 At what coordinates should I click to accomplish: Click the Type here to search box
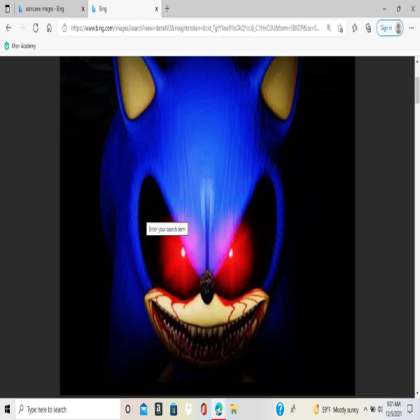pos(68,409)
